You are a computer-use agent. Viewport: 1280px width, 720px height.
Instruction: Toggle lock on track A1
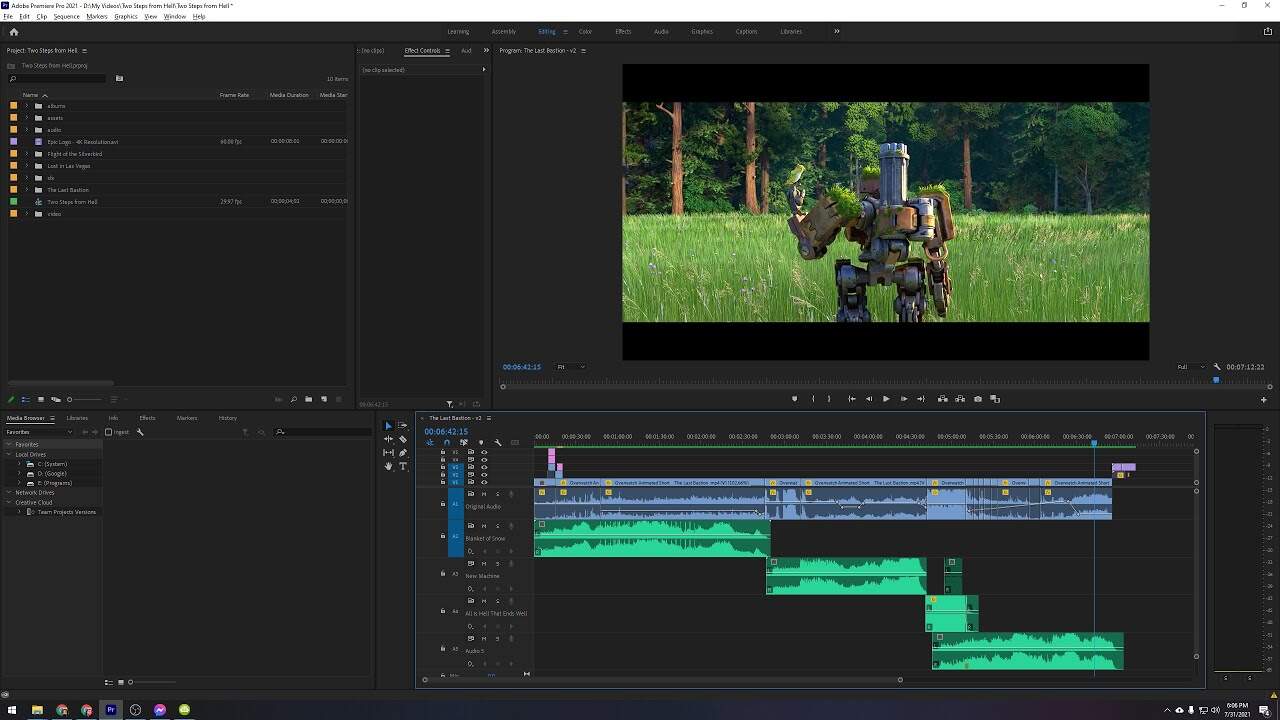click(x=443, y=504)
